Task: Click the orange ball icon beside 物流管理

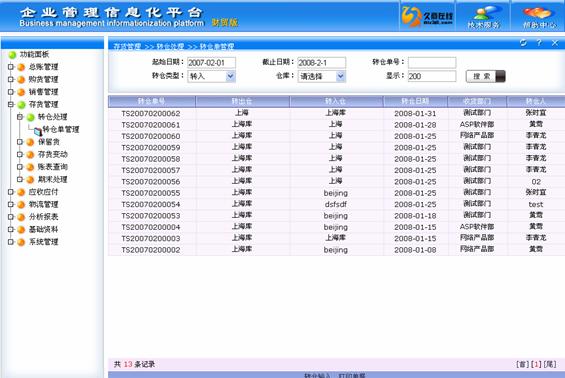Action: (21, 205)
